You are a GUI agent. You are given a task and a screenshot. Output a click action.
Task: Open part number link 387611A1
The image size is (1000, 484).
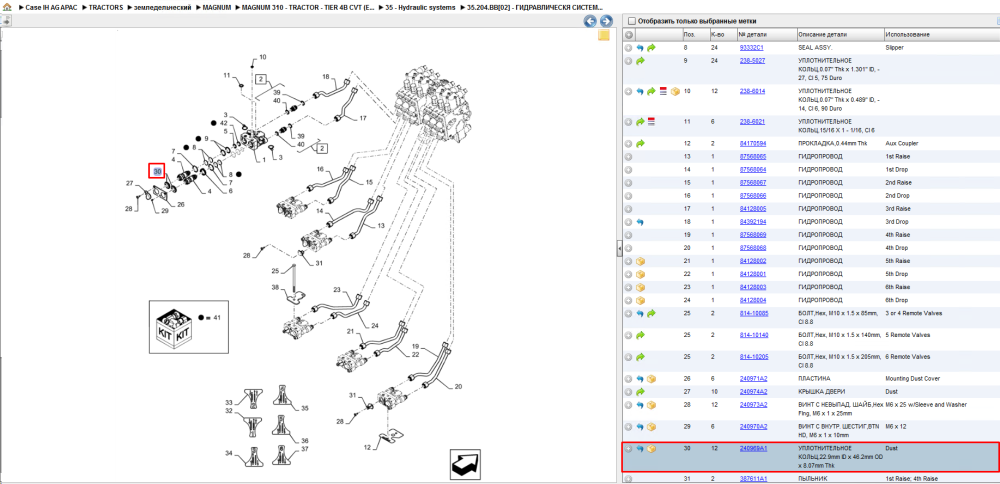pyautogui.click(x=753, y=478)
